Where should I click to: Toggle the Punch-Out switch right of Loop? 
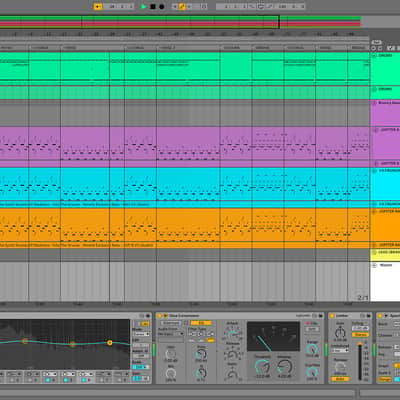tap(269, 6)
